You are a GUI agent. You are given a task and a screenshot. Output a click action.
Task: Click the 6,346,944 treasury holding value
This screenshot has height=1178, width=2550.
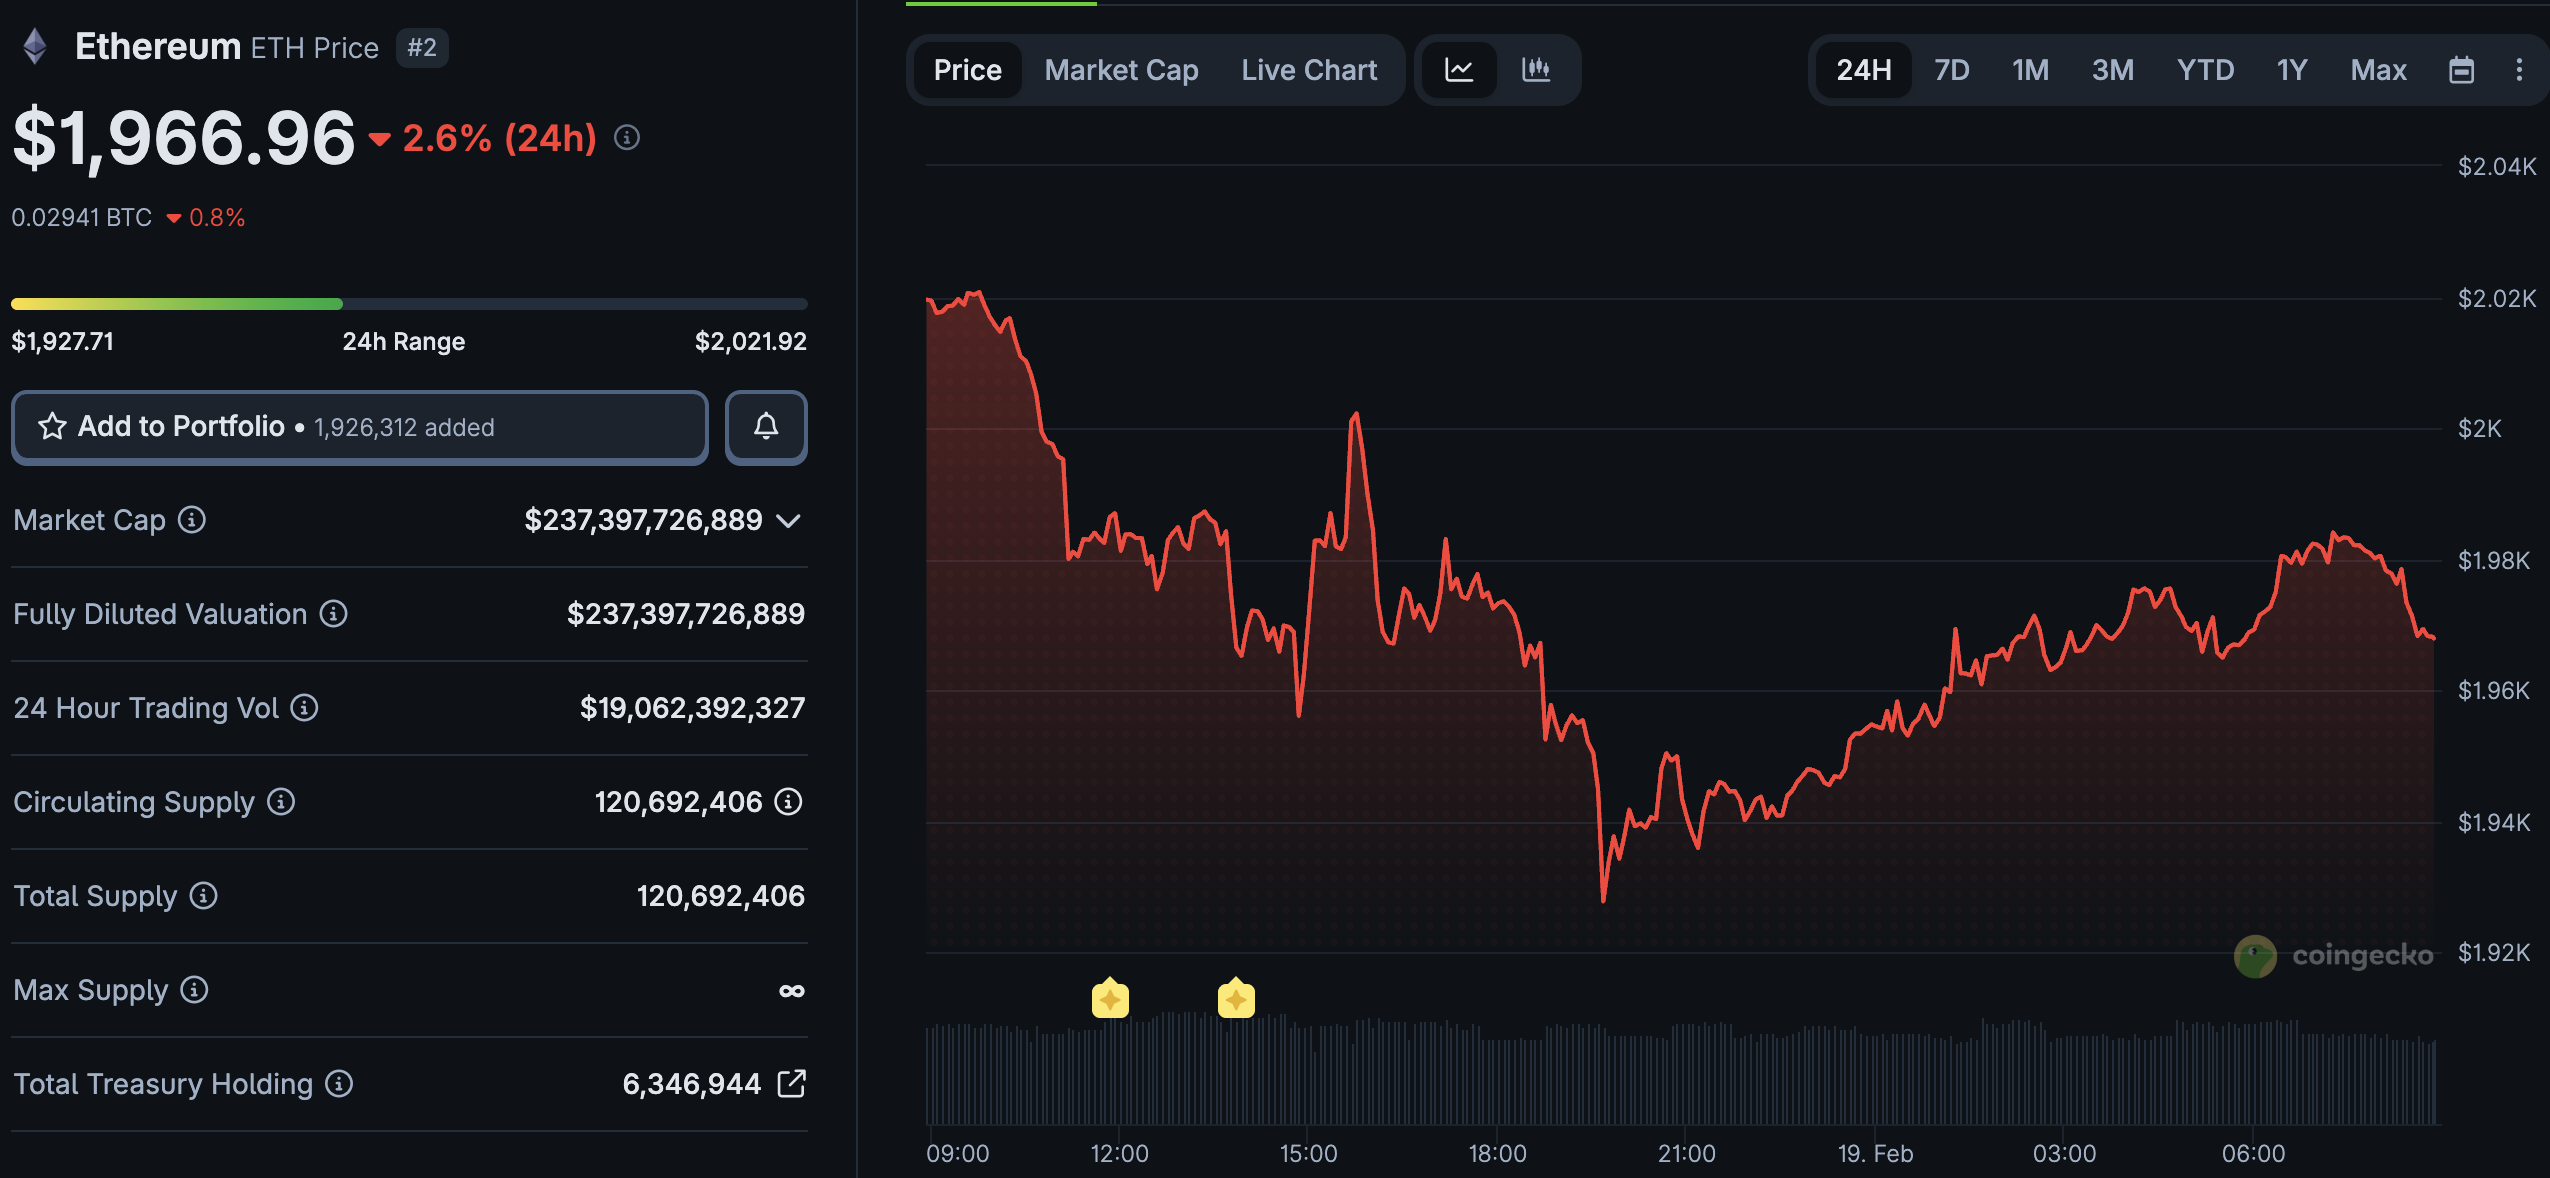pyautogui.click(x=692, y=1084)
